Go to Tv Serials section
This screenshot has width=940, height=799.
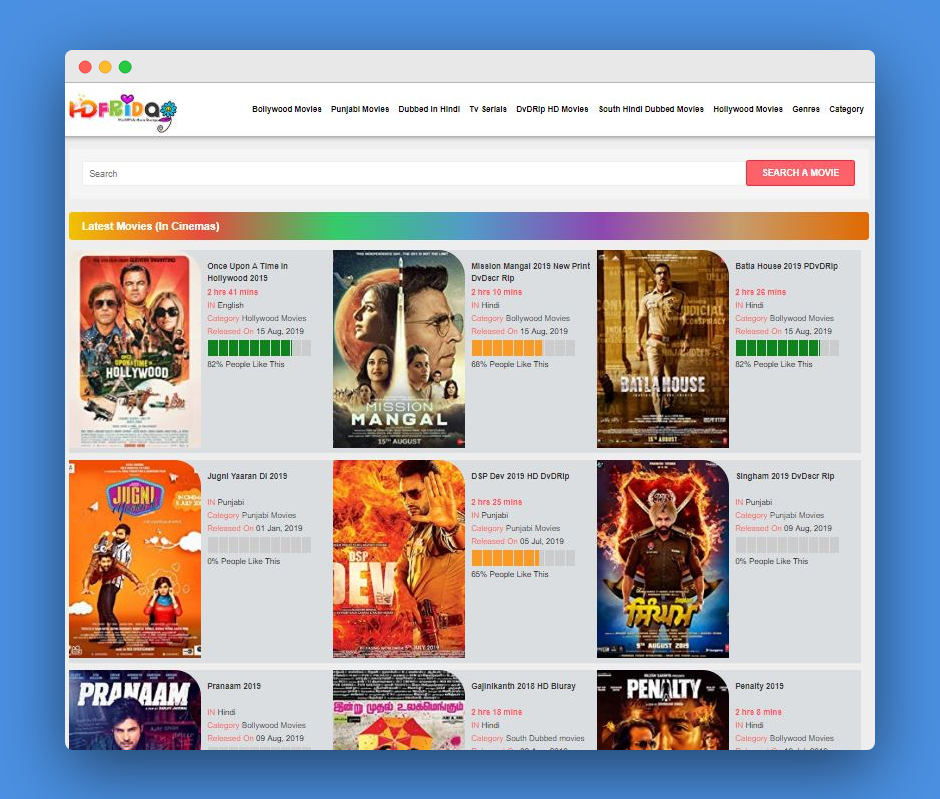click(x=488, y=109)
